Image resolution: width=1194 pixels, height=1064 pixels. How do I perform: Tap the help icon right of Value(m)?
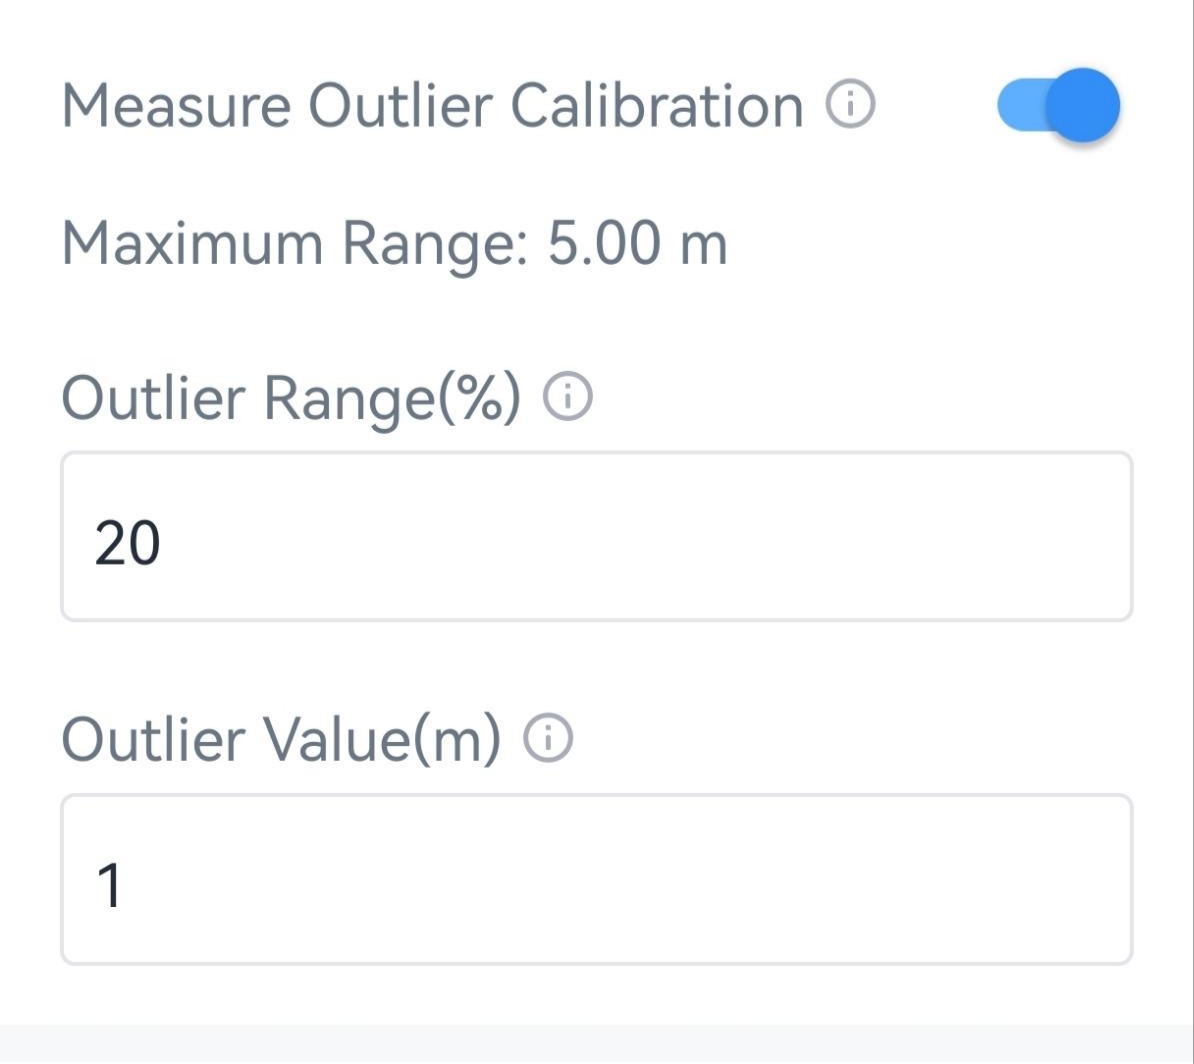click(548, 740)
